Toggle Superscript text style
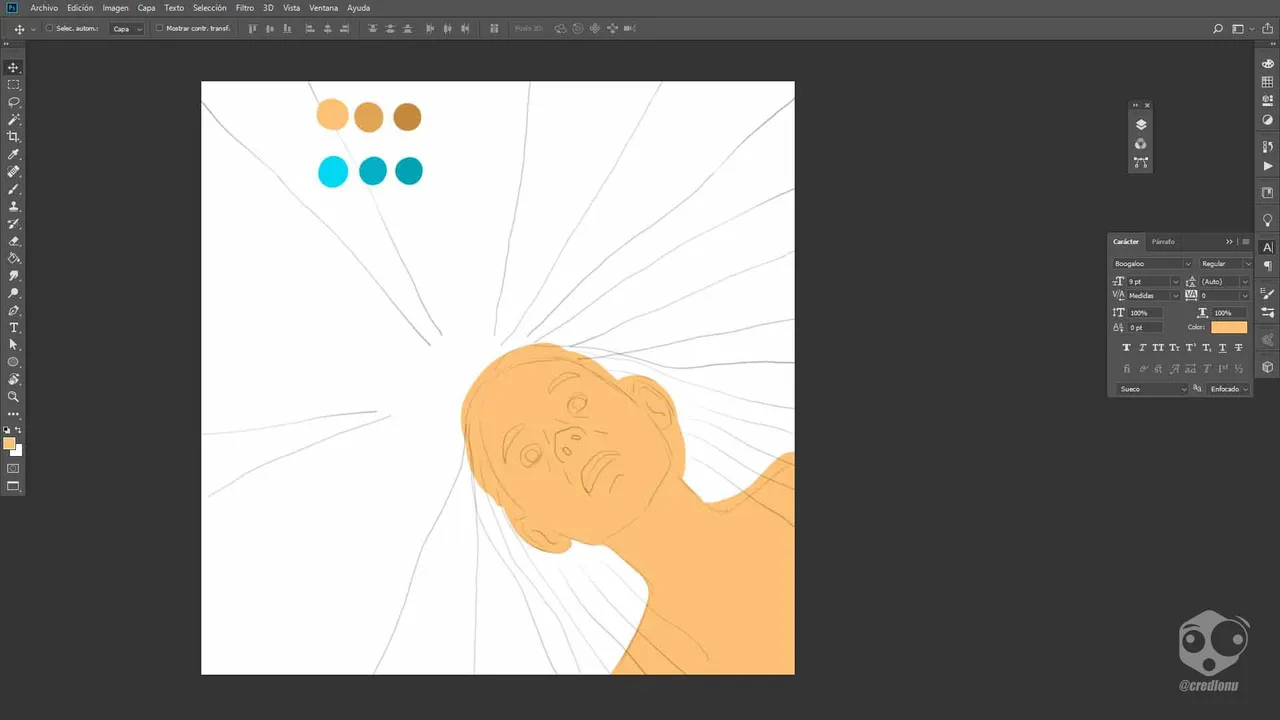1280x720 pixels. [x=1191, y=347]
